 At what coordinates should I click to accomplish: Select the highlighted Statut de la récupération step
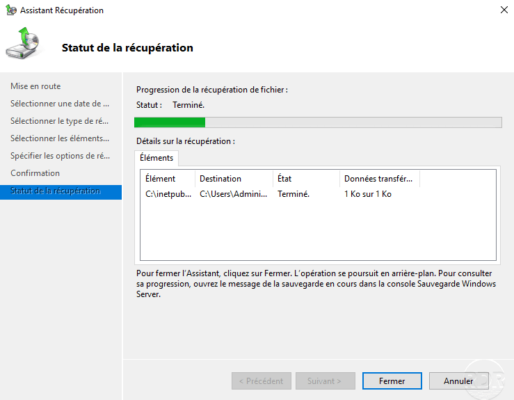coord(61,192)
